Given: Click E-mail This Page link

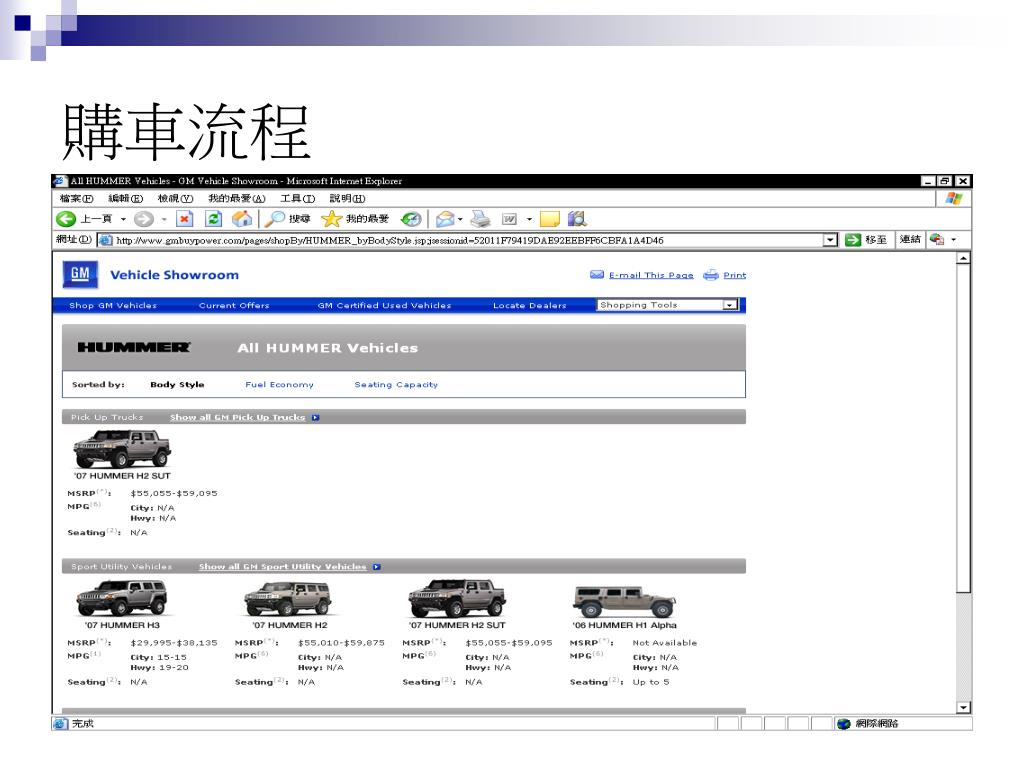Looking at the screenshot, I should [x=651, y=275].
